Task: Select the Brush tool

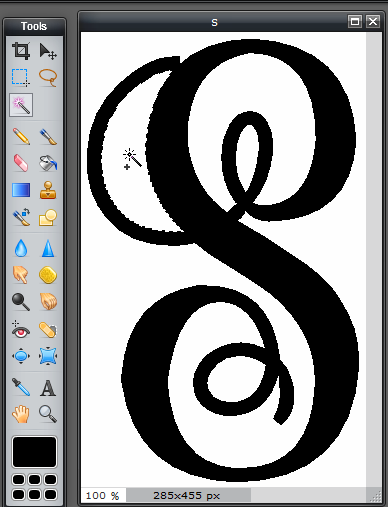Action: [x=48, y=136]
